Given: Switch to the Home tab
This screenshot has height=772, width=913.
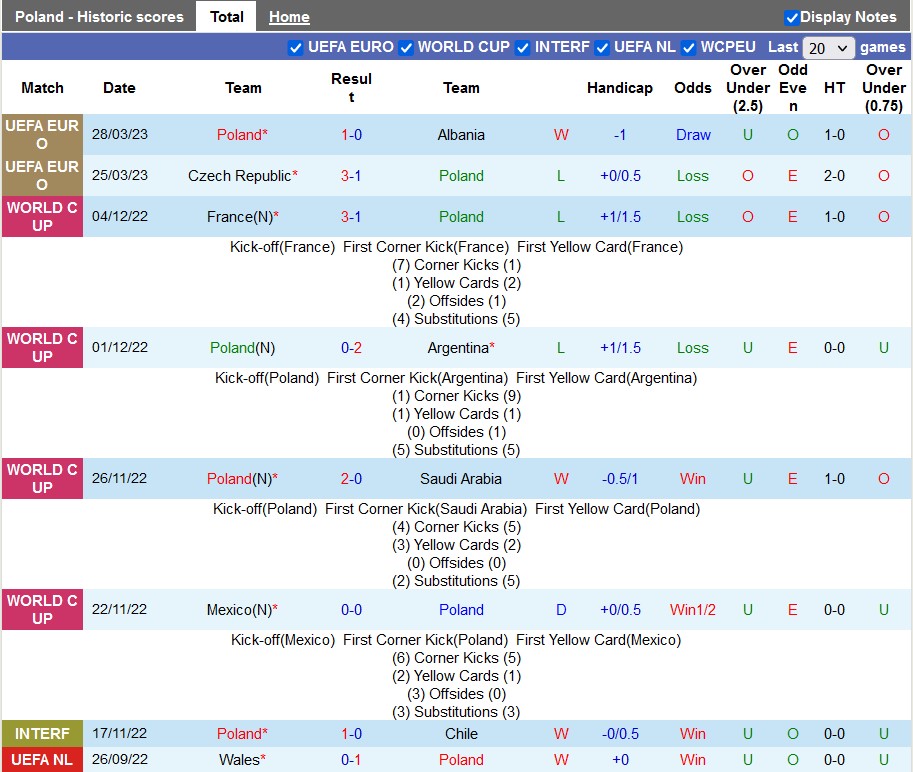Looking at the screenshot, I should [289, 17].
